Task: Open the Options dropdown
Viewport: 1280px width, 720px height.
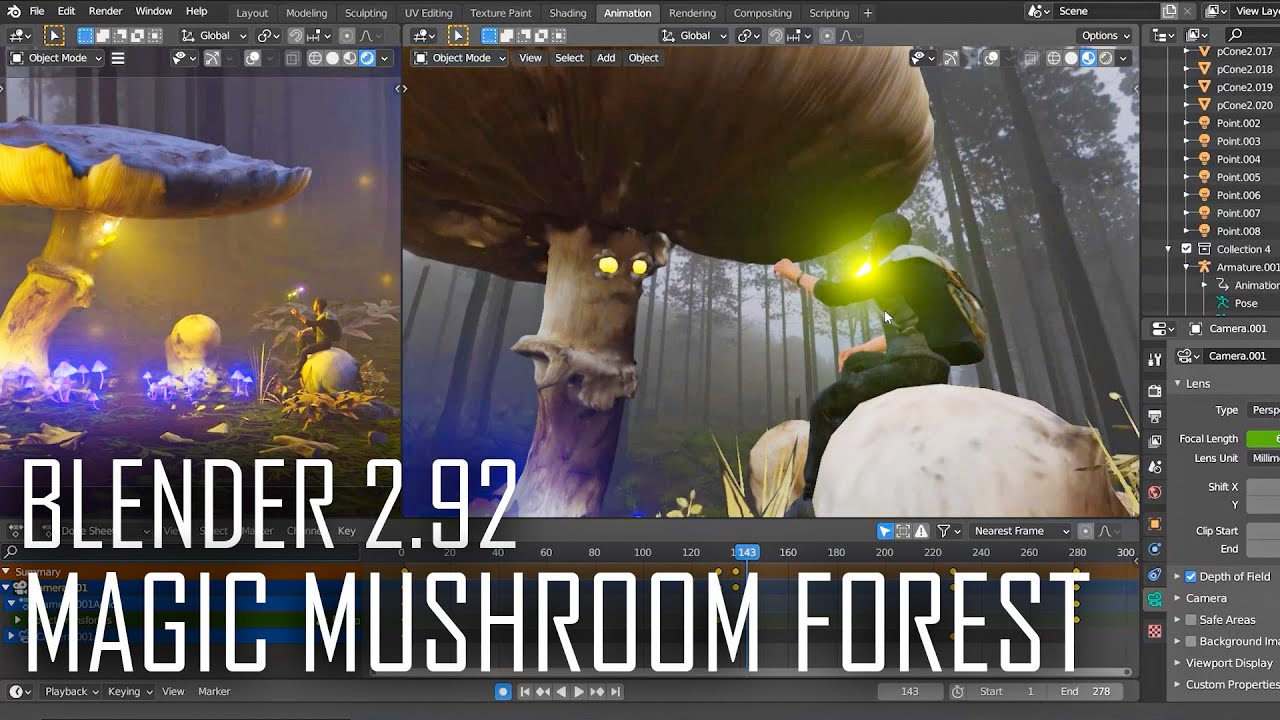Action: 1106,36
